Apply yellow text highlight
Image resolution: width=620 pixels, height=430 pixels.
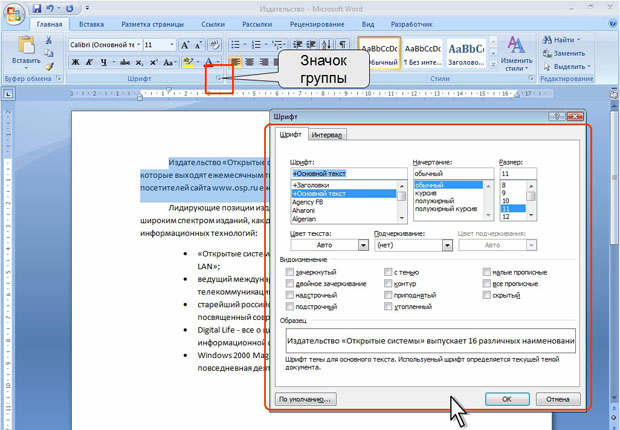point(188,62)
